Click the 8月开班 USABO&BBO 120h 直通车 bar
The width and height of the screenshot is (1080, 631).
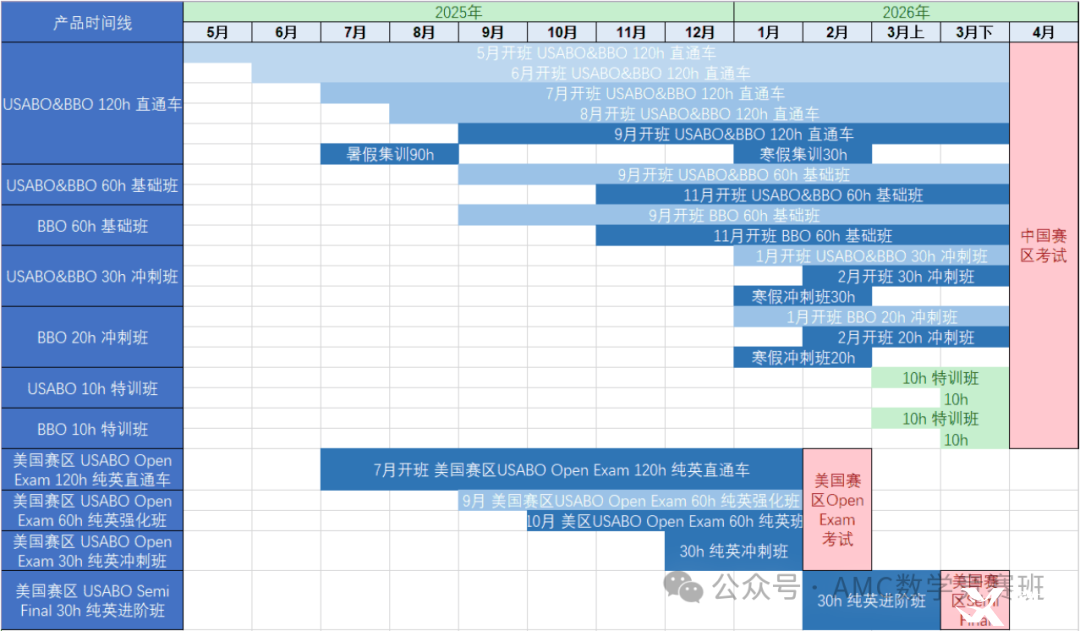700,114
